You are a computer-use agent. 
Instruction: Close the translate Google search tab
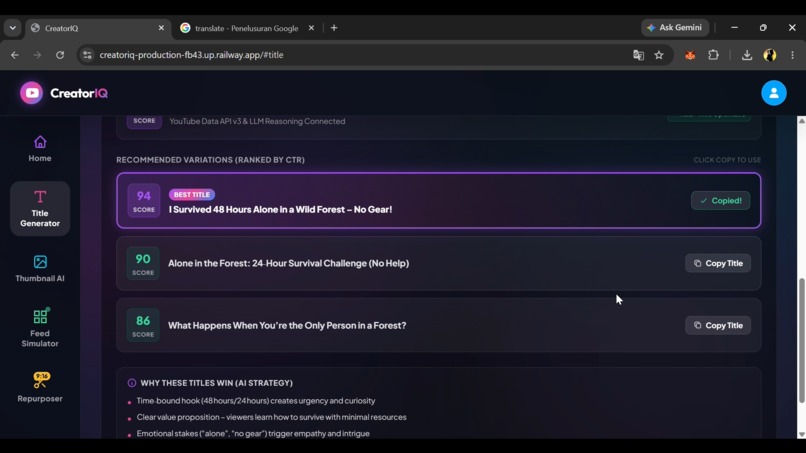(x=311, y=28)
